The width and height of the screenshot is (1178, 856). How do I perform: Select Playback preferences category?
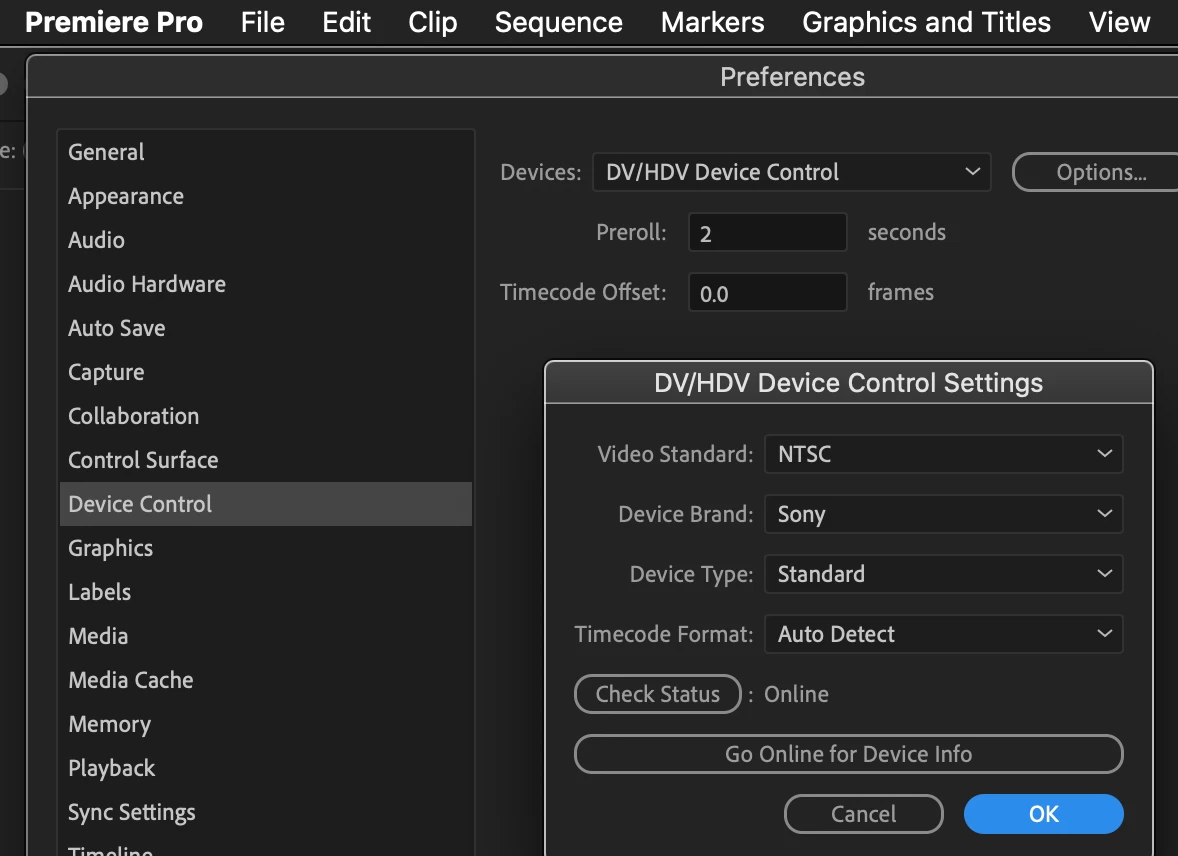(x=265, y=767)
